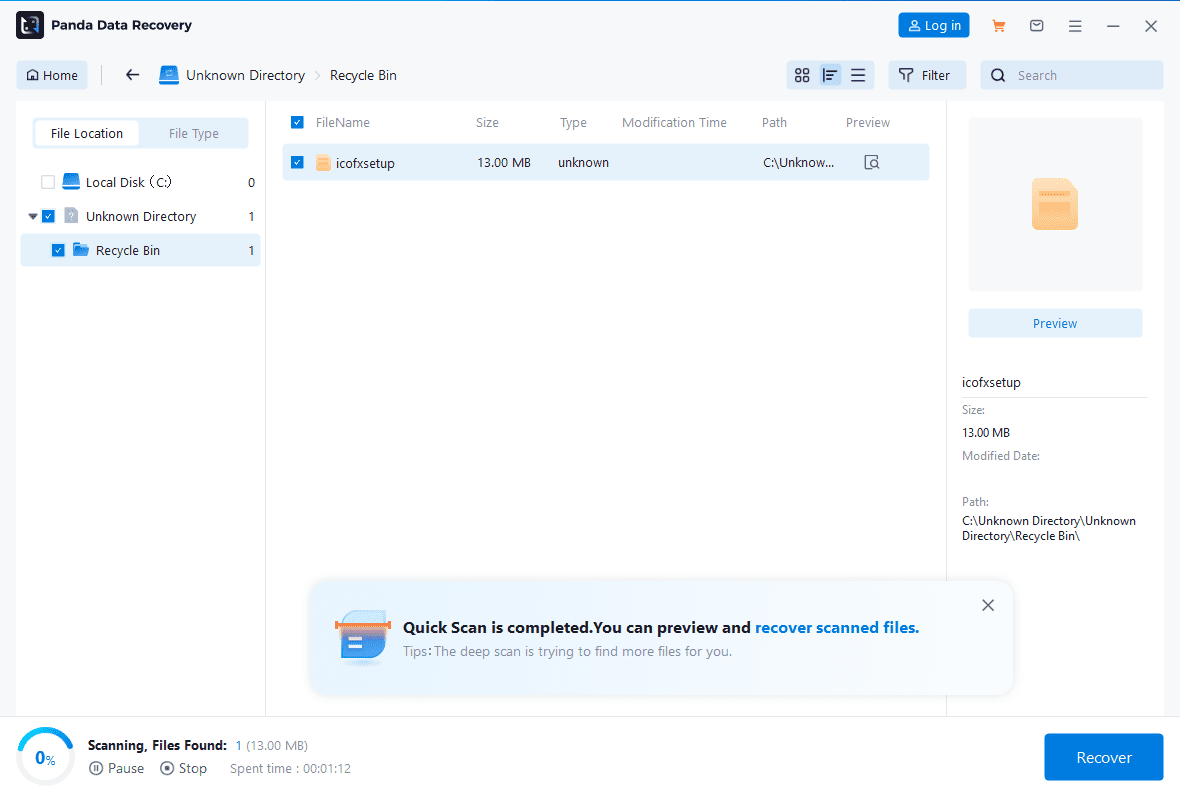The width and height of the screenshot is (1180, 798).
Task: Check the Local Disk (C:) checkbox
Action: [48, 181]
